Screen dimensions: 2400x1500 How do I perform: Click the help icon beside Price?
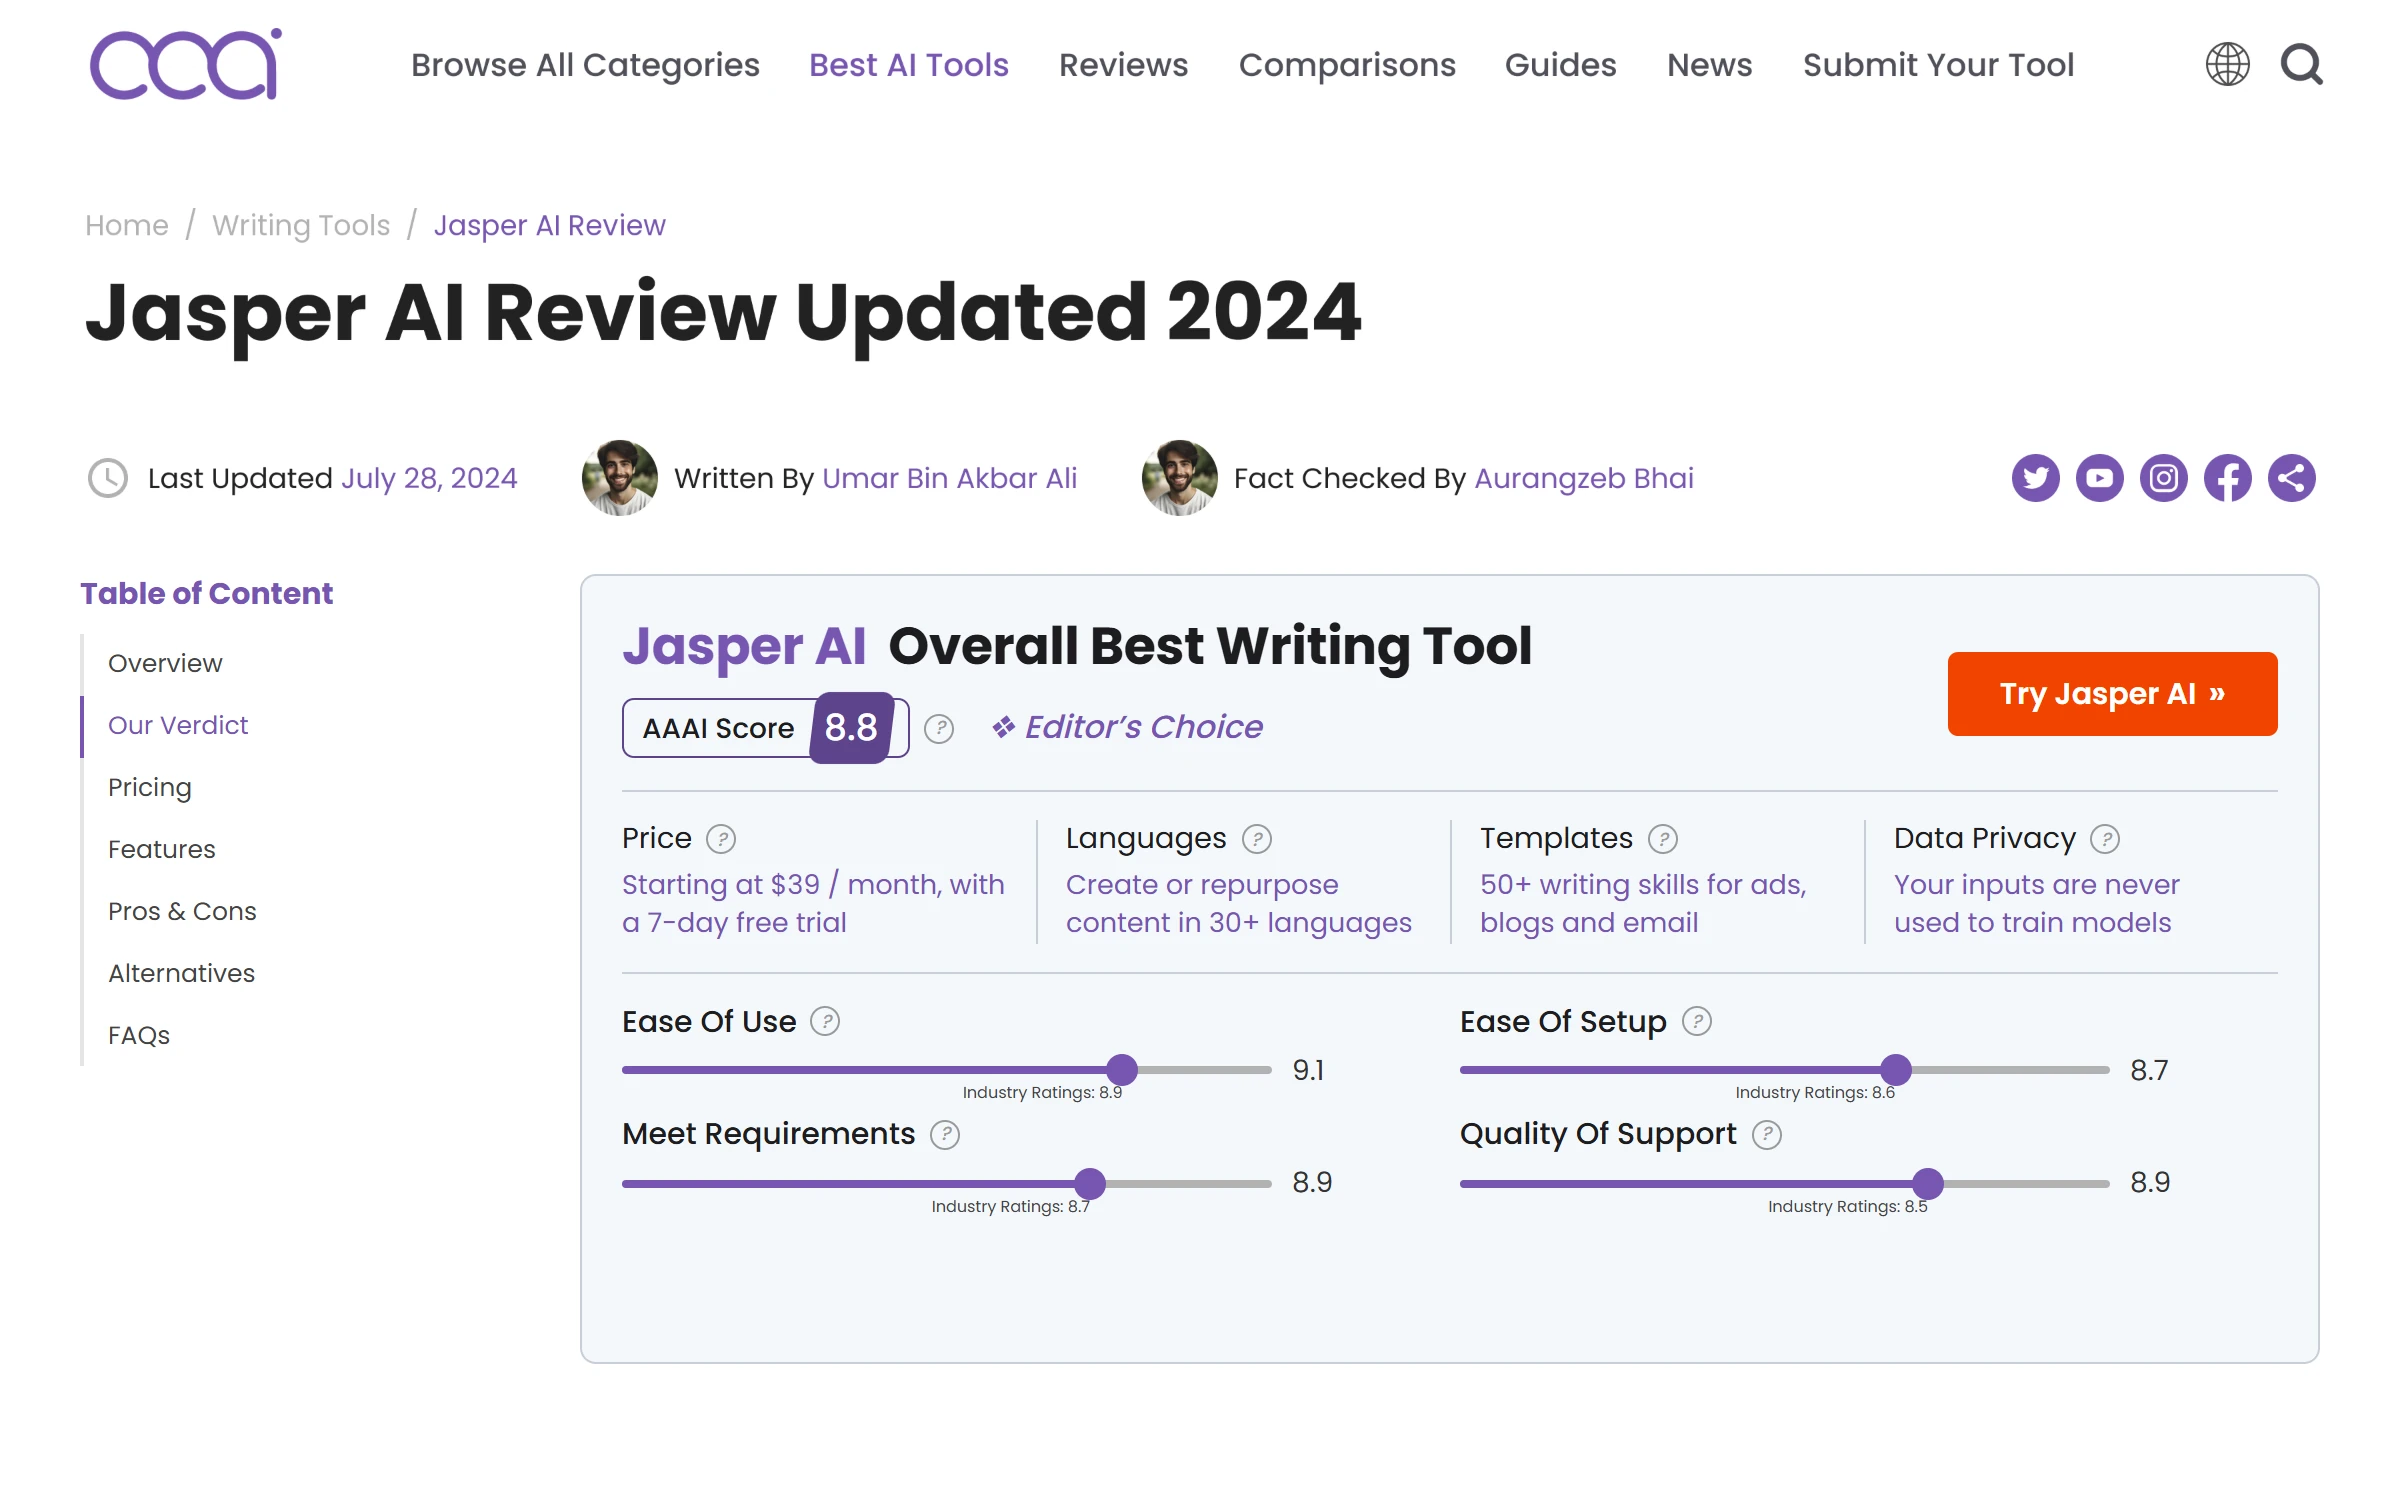[x=721, y=839]
